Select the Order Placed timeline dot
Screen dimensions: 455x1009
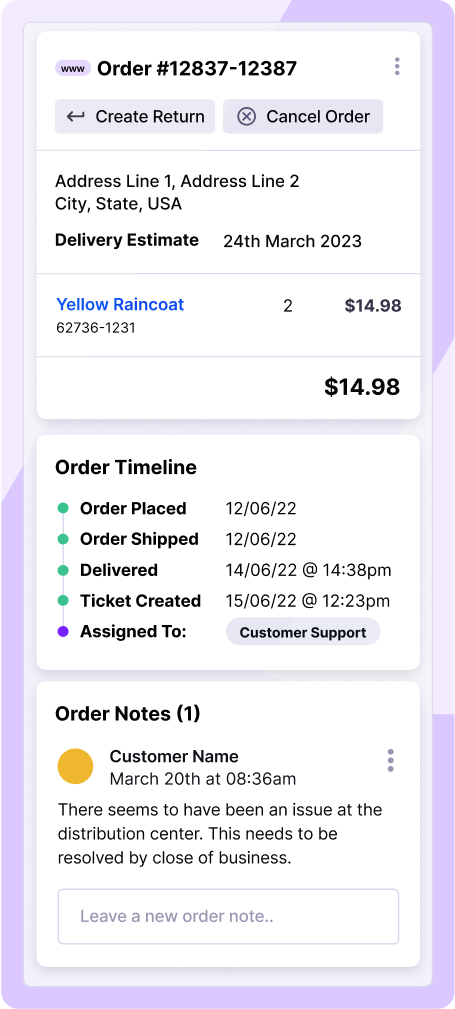(x=62, y=508)
